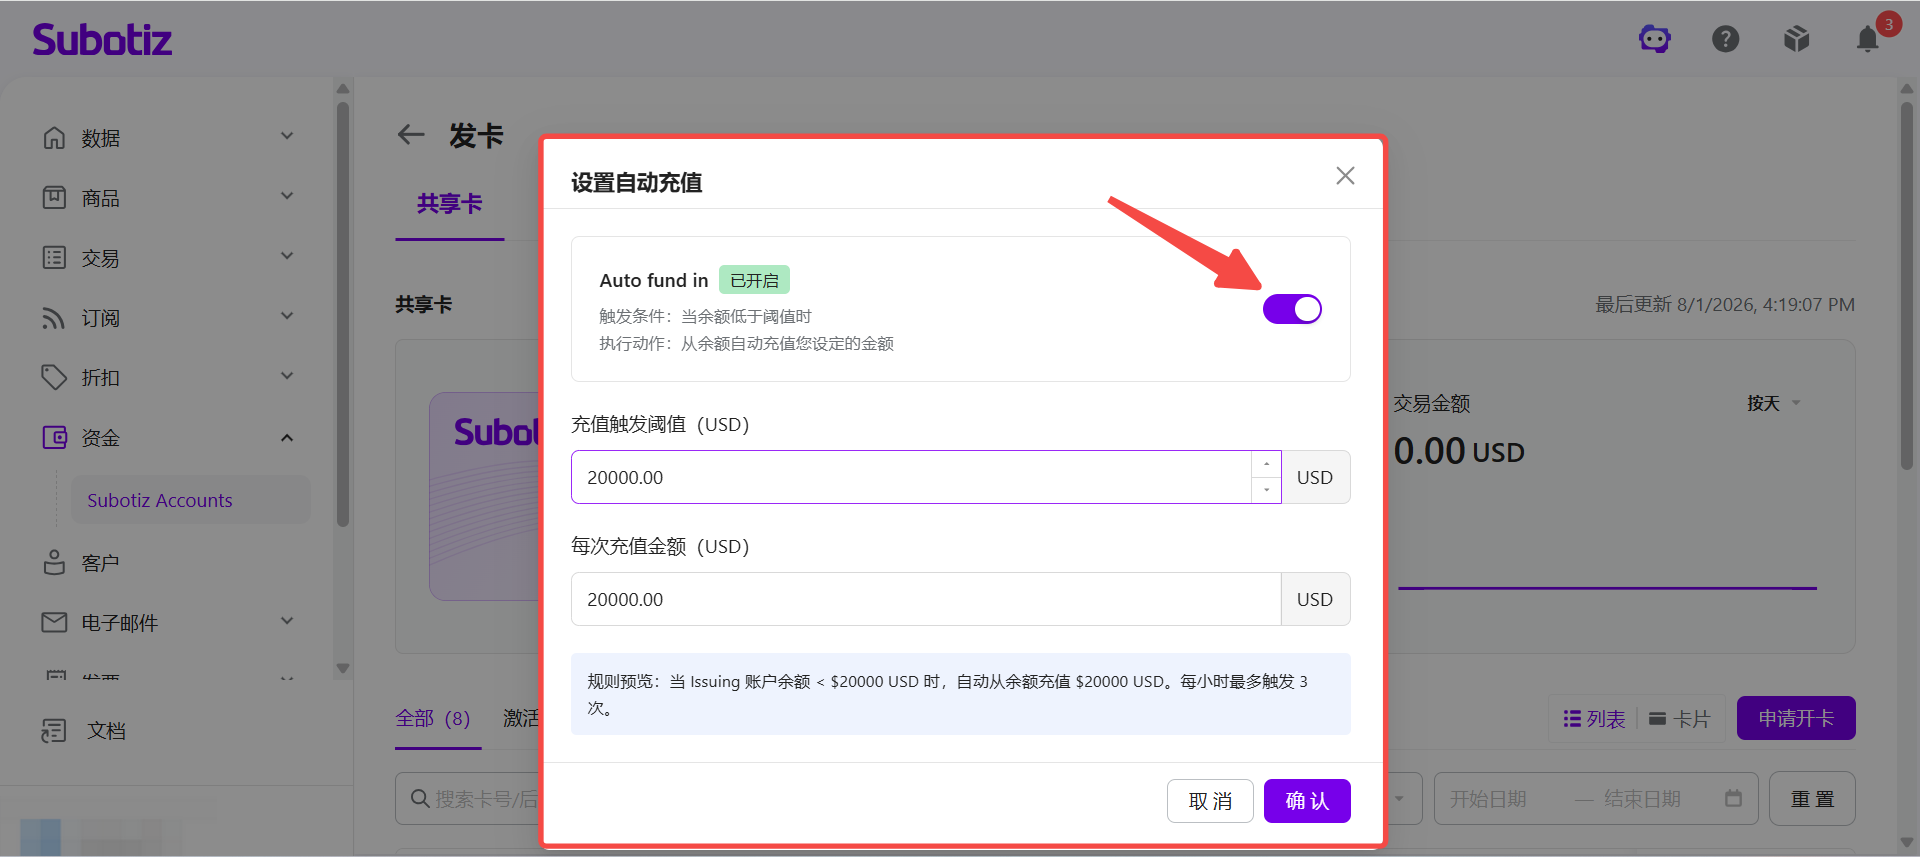Click the package box icon in header

1797,39
